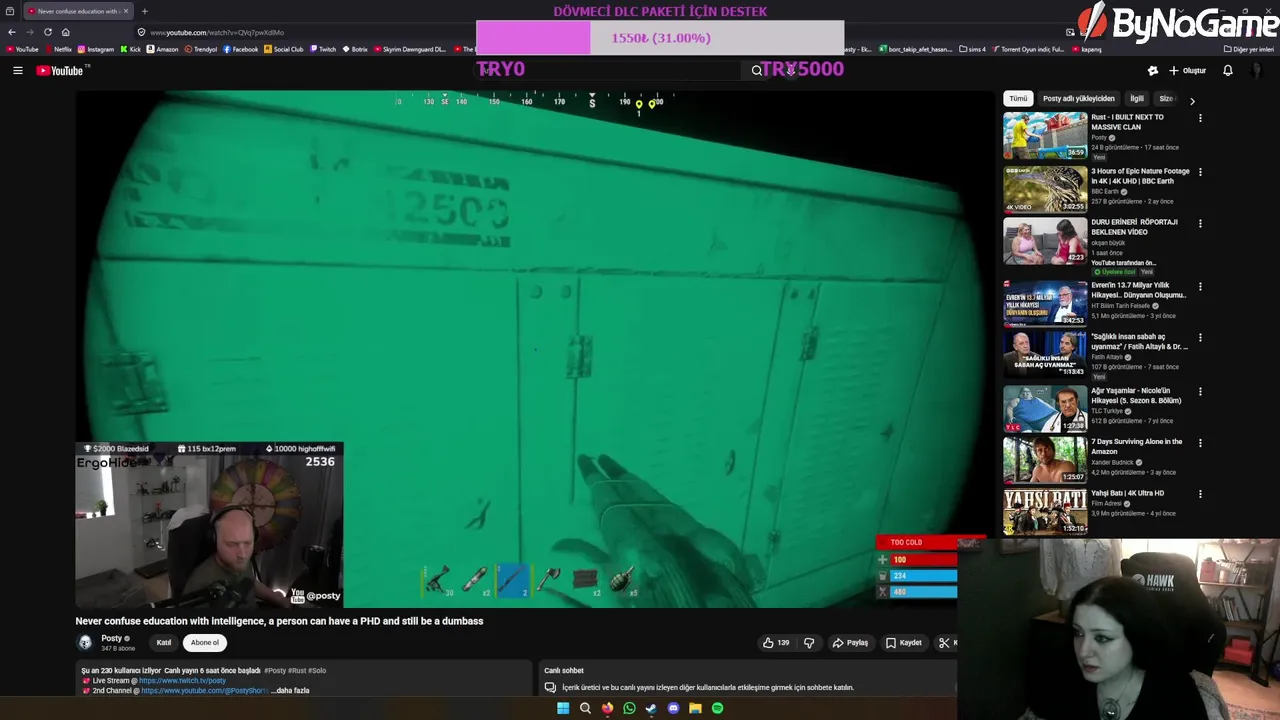Open the browser home page
The height and width of the screenshot is (720, 1280).
click(65, 32)
